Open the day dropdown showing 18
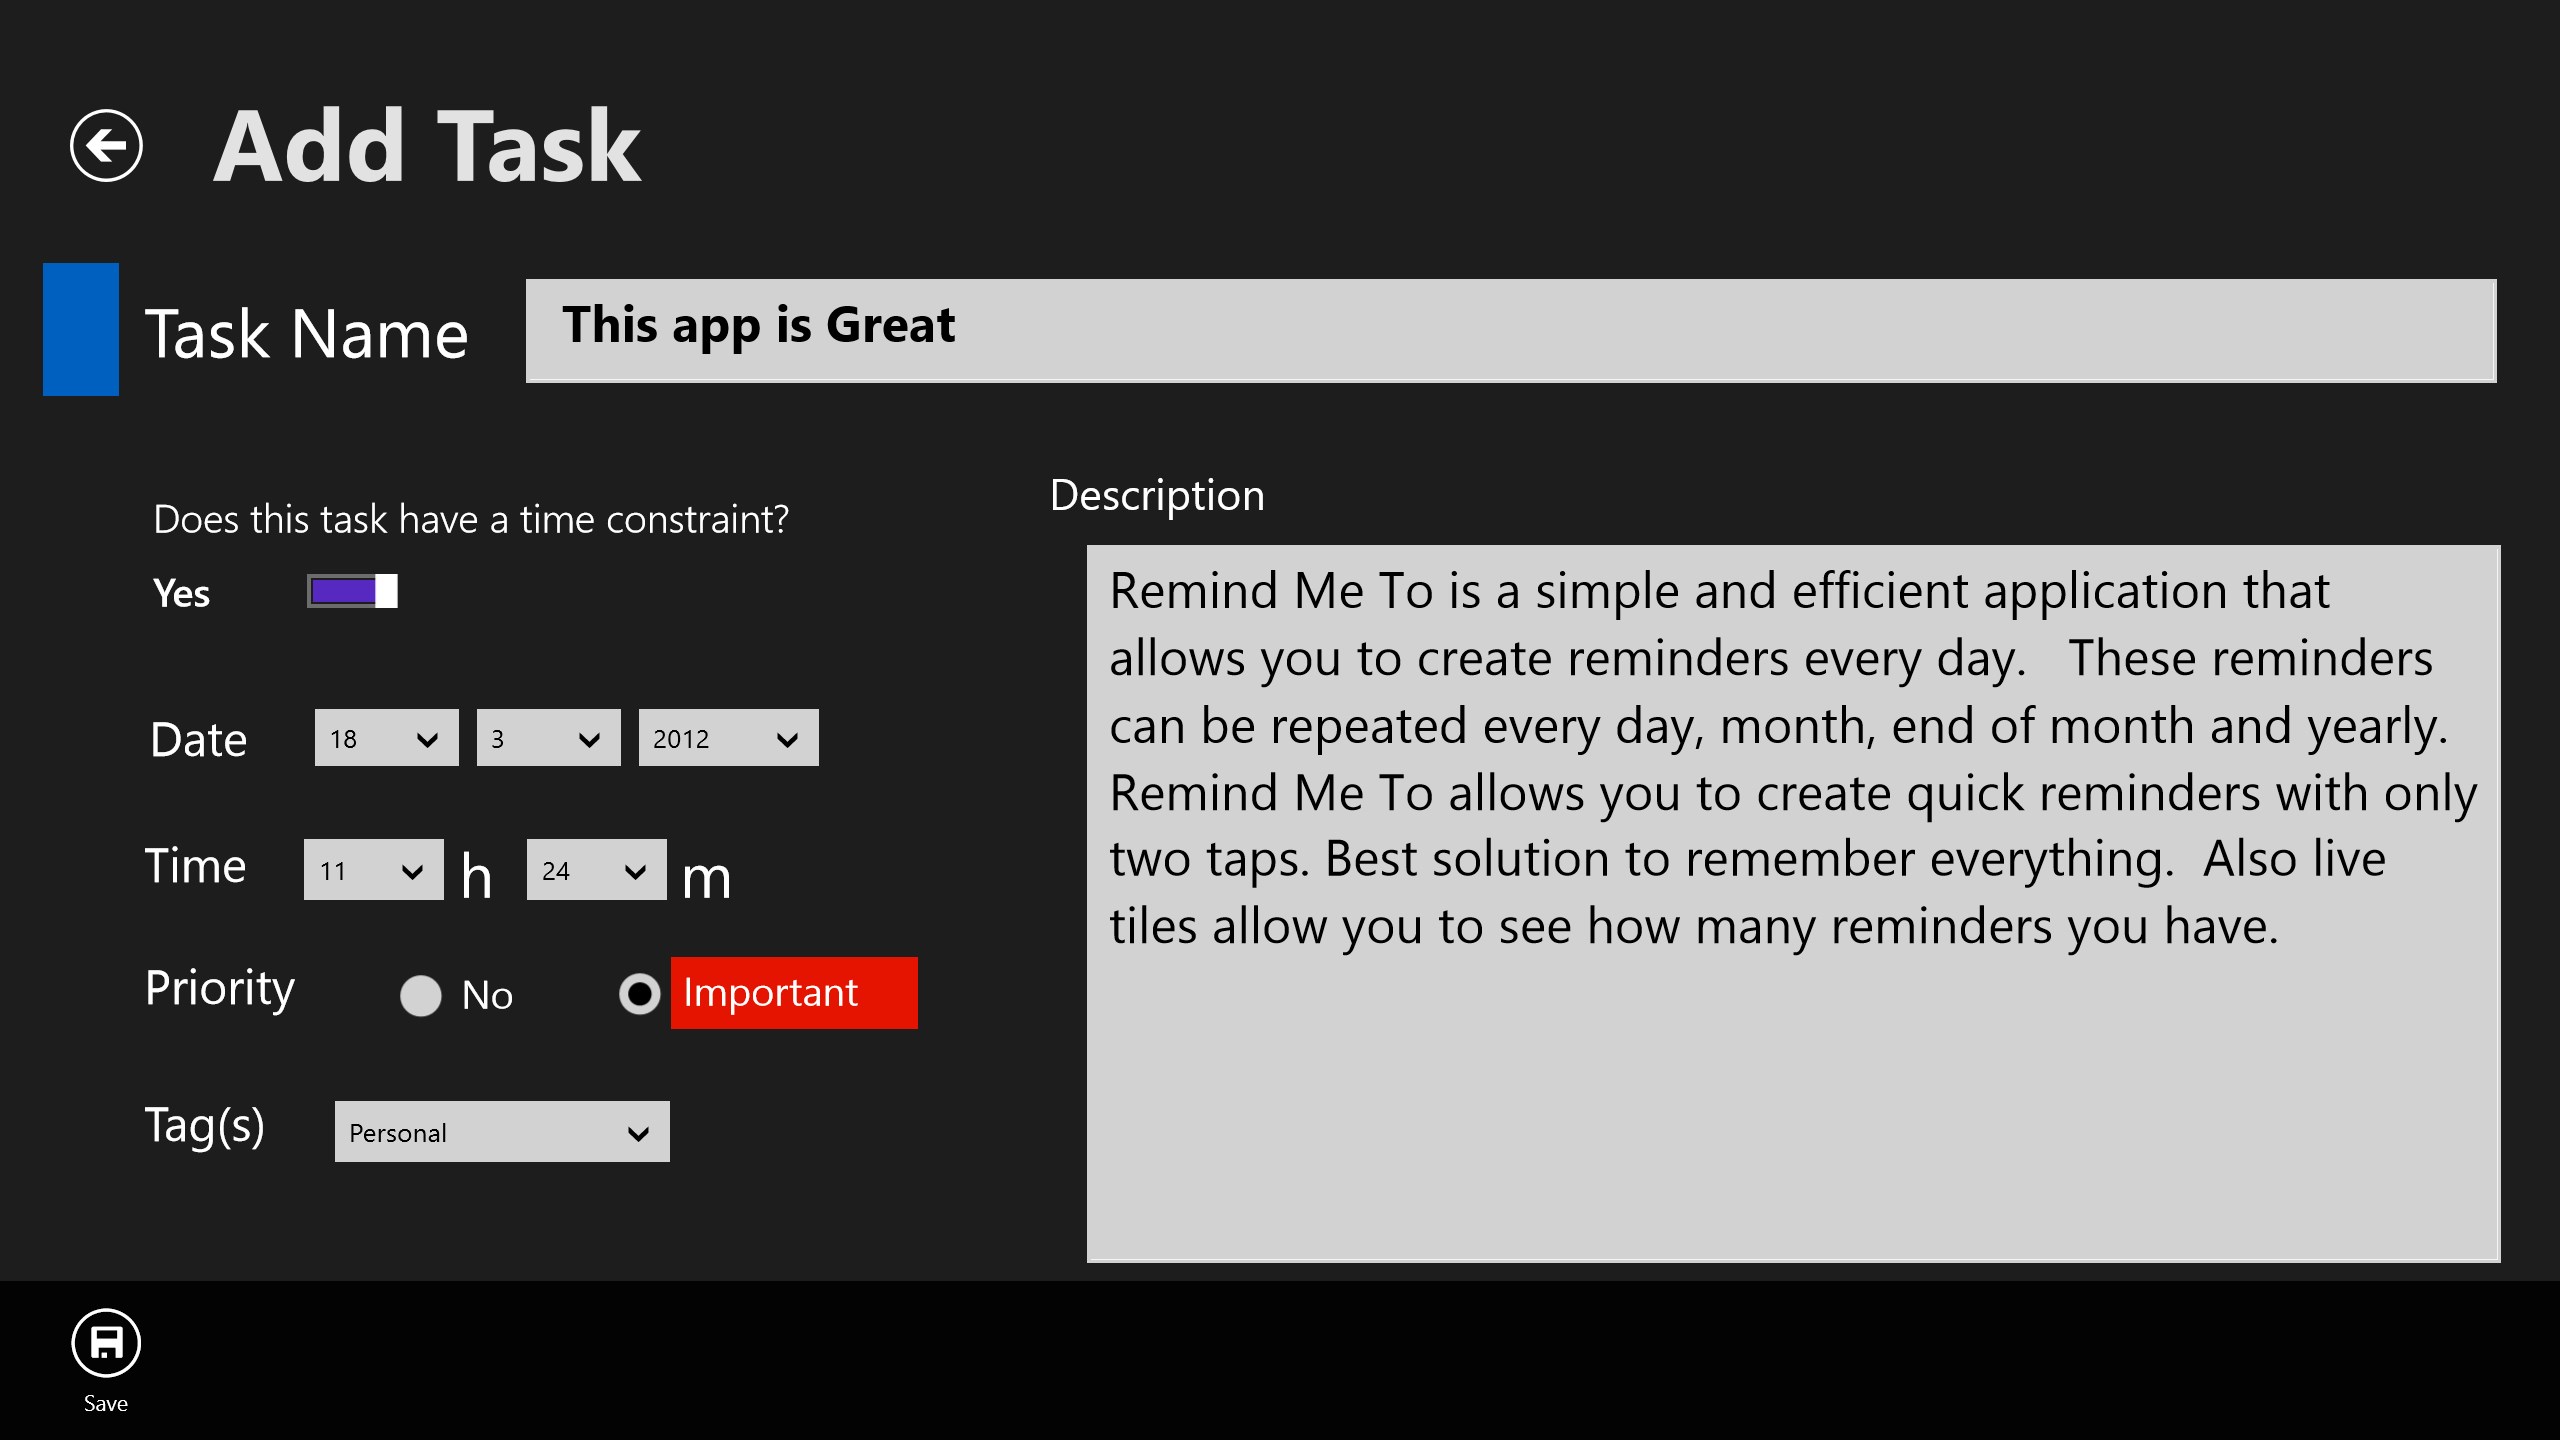The image size is (2560, 1440). [x=386, y=738]
